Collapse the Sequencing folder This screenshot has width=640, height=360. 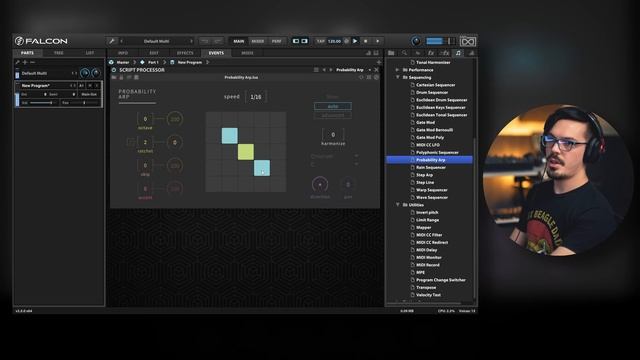point(397,77)
